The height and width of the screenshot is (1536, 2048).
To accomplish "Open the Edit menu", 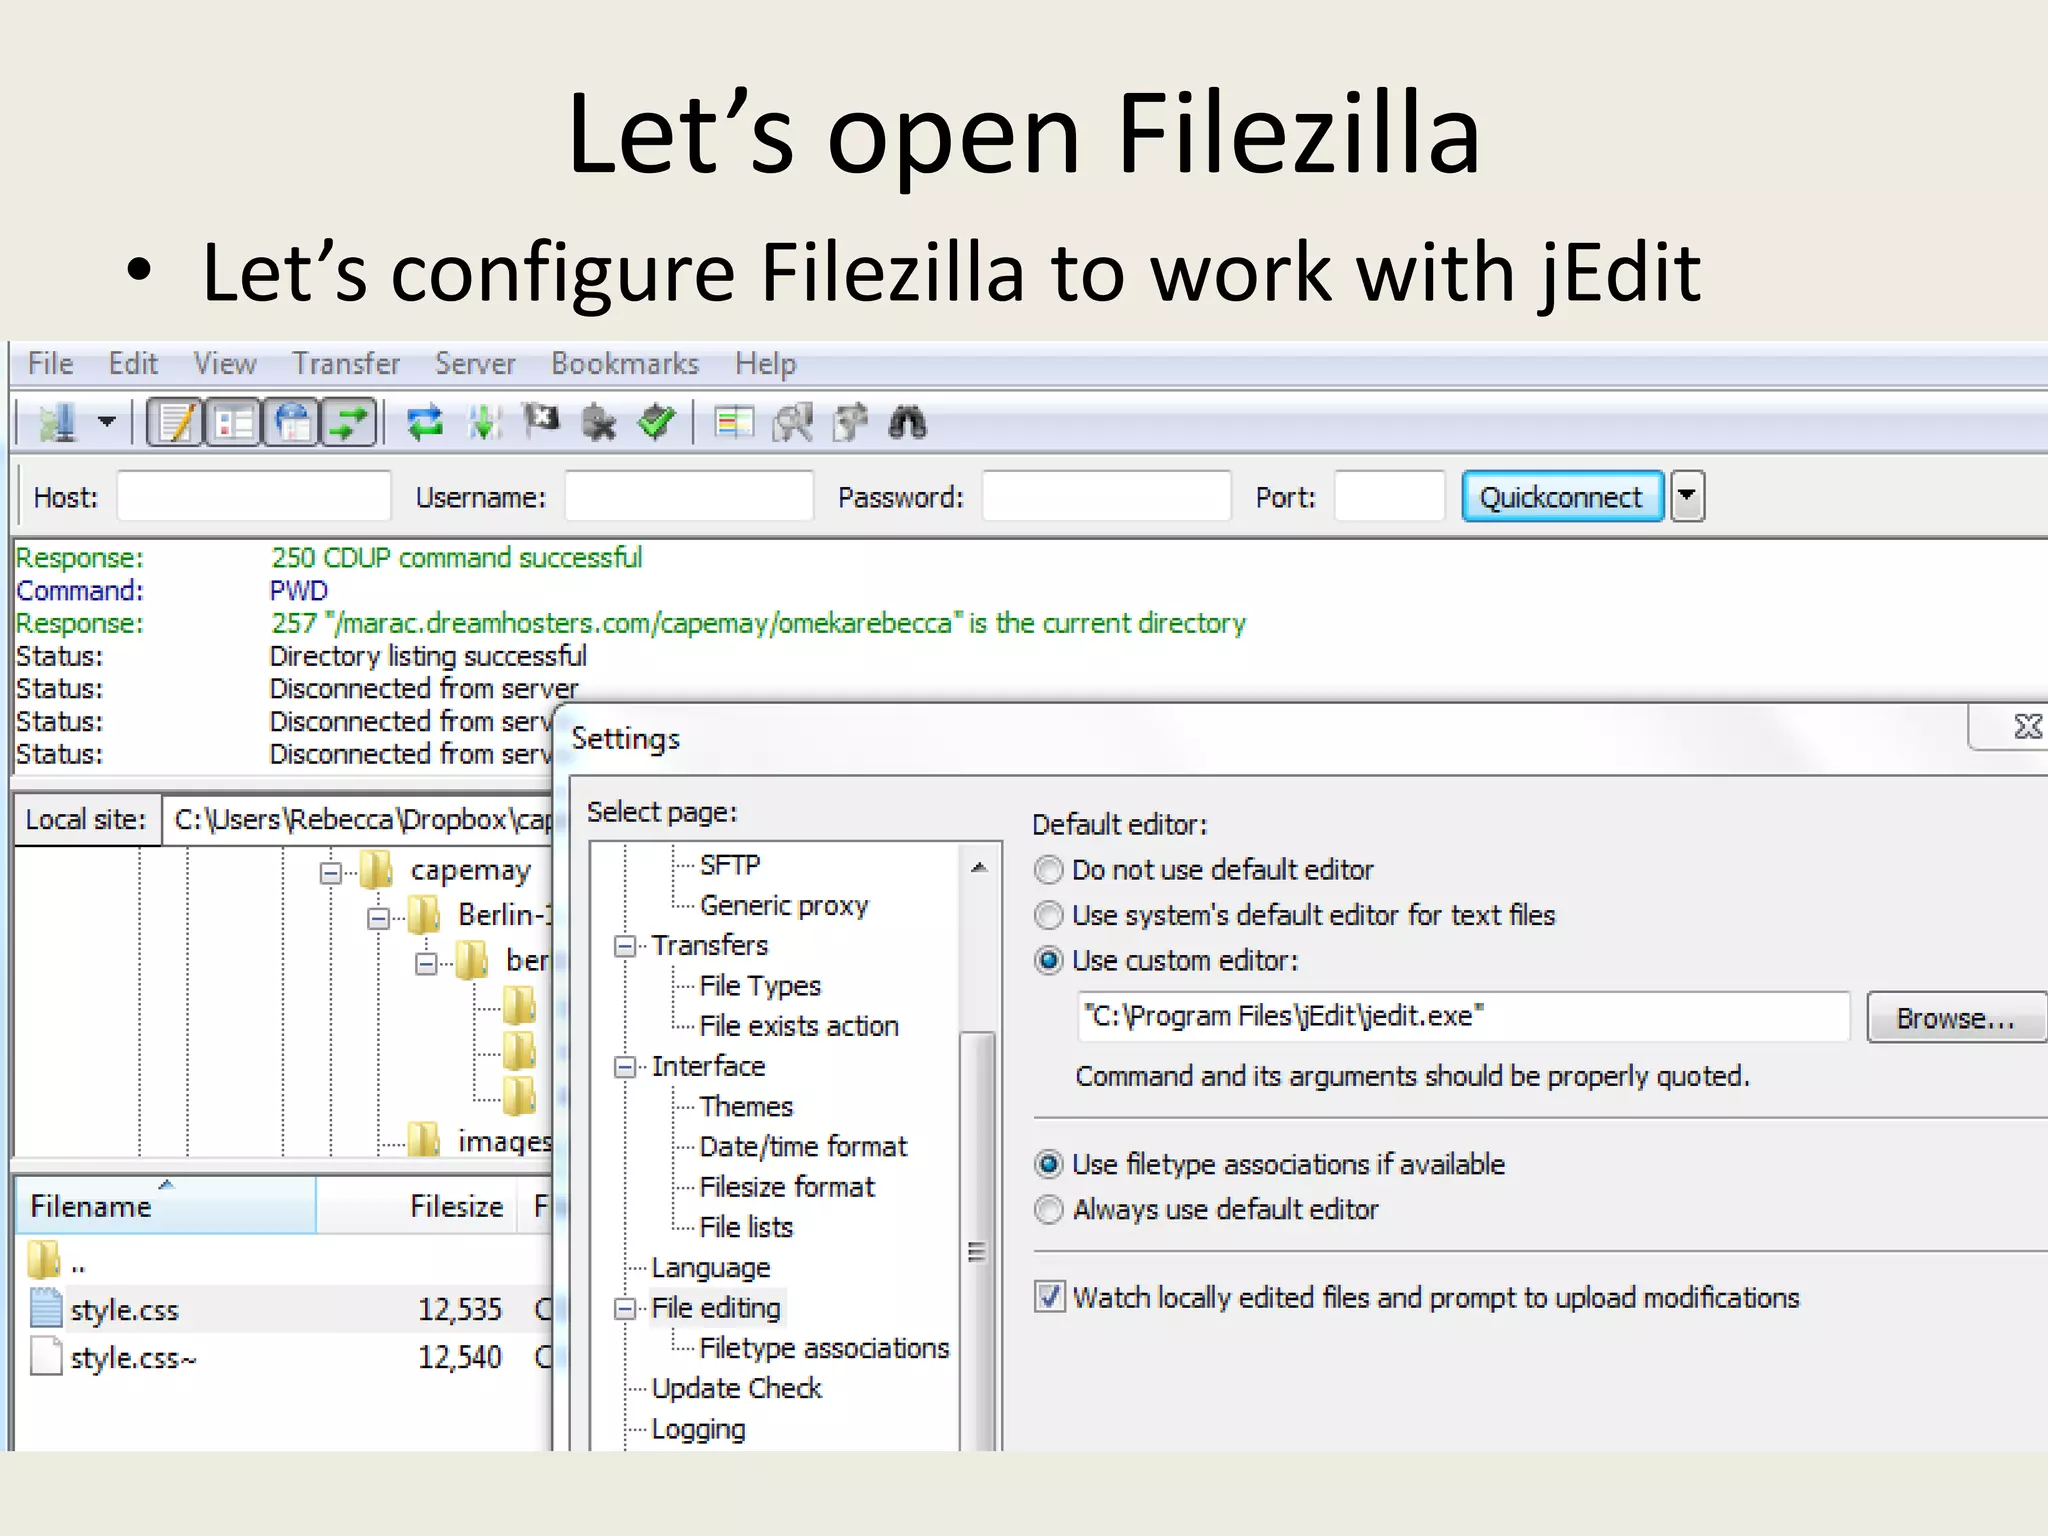I will (x=133, y=363).
